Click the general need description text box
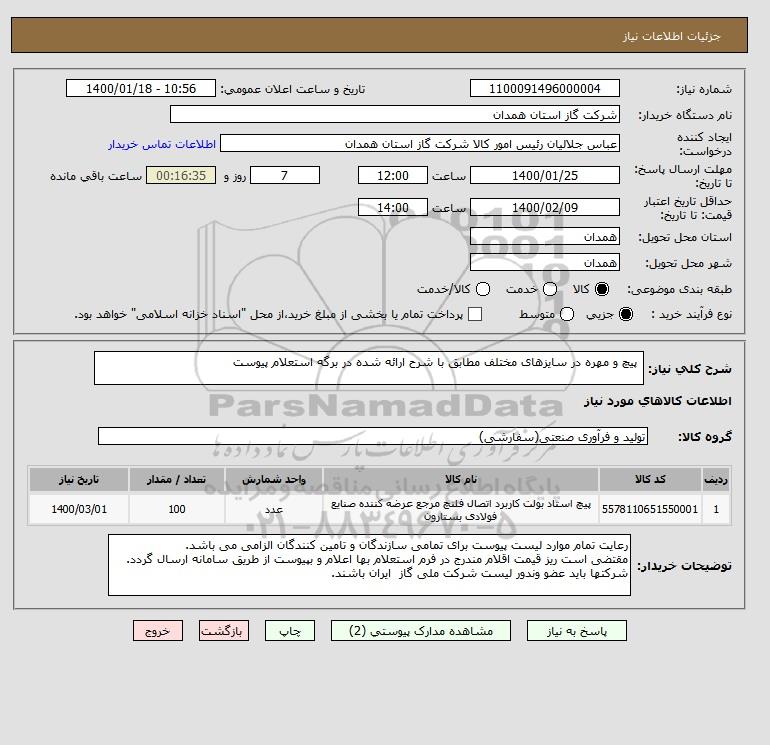Screen dimensions: 770x745 [x=369, y=368]
